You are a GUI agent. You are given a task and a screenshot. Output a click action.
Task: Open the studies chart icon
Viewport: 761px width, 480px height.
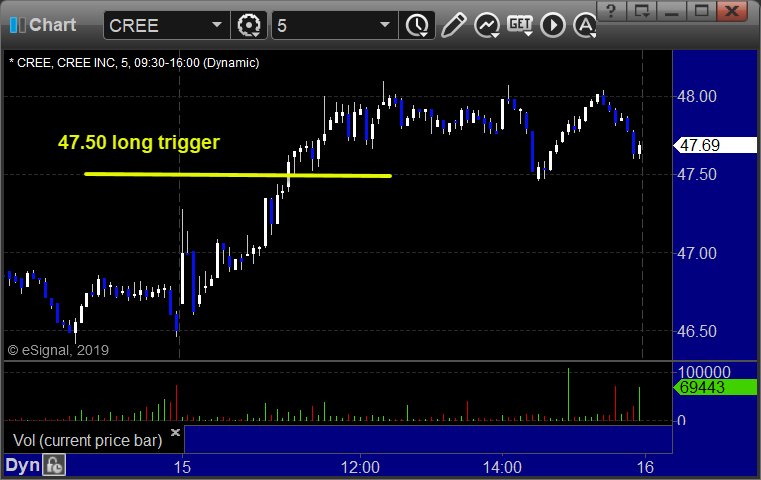pyautogui.click(x=487, y=25)
